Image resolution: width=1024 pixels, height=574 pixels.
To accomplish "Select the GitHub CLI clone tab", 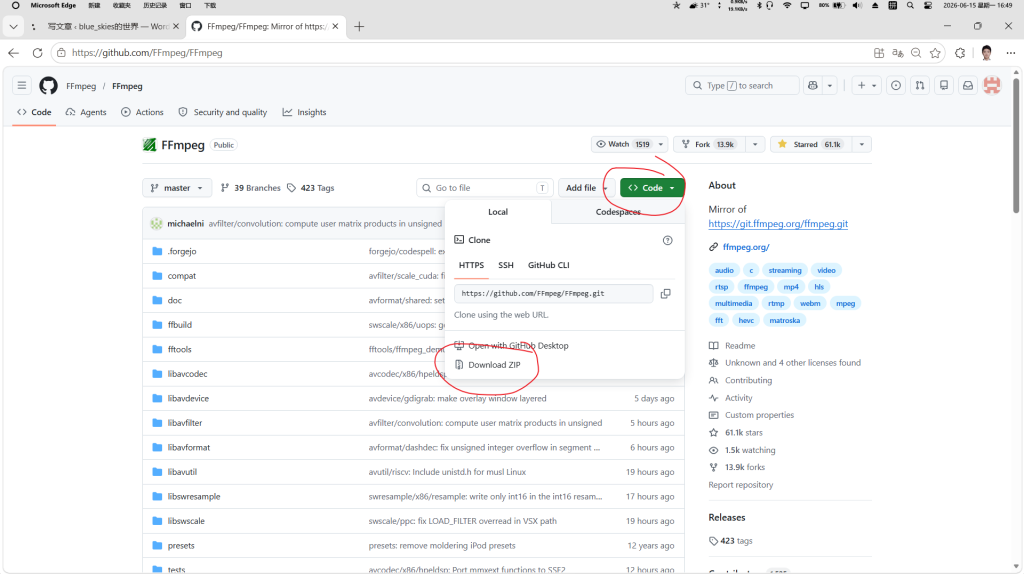I will coord(549,265).
